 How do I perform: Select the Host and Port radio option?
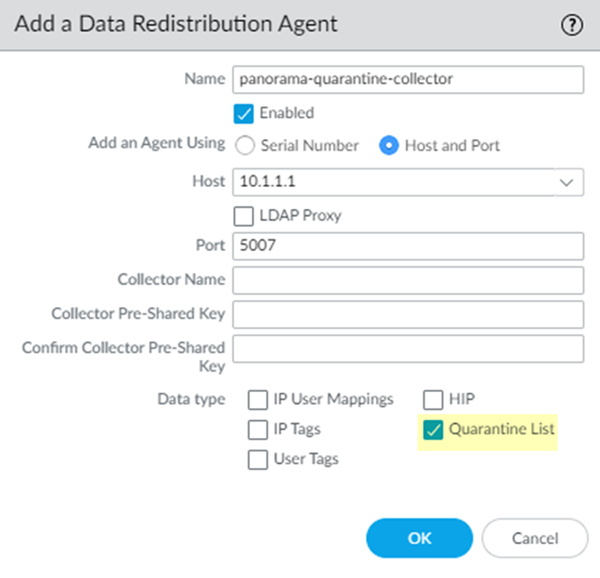pos(389,145)
